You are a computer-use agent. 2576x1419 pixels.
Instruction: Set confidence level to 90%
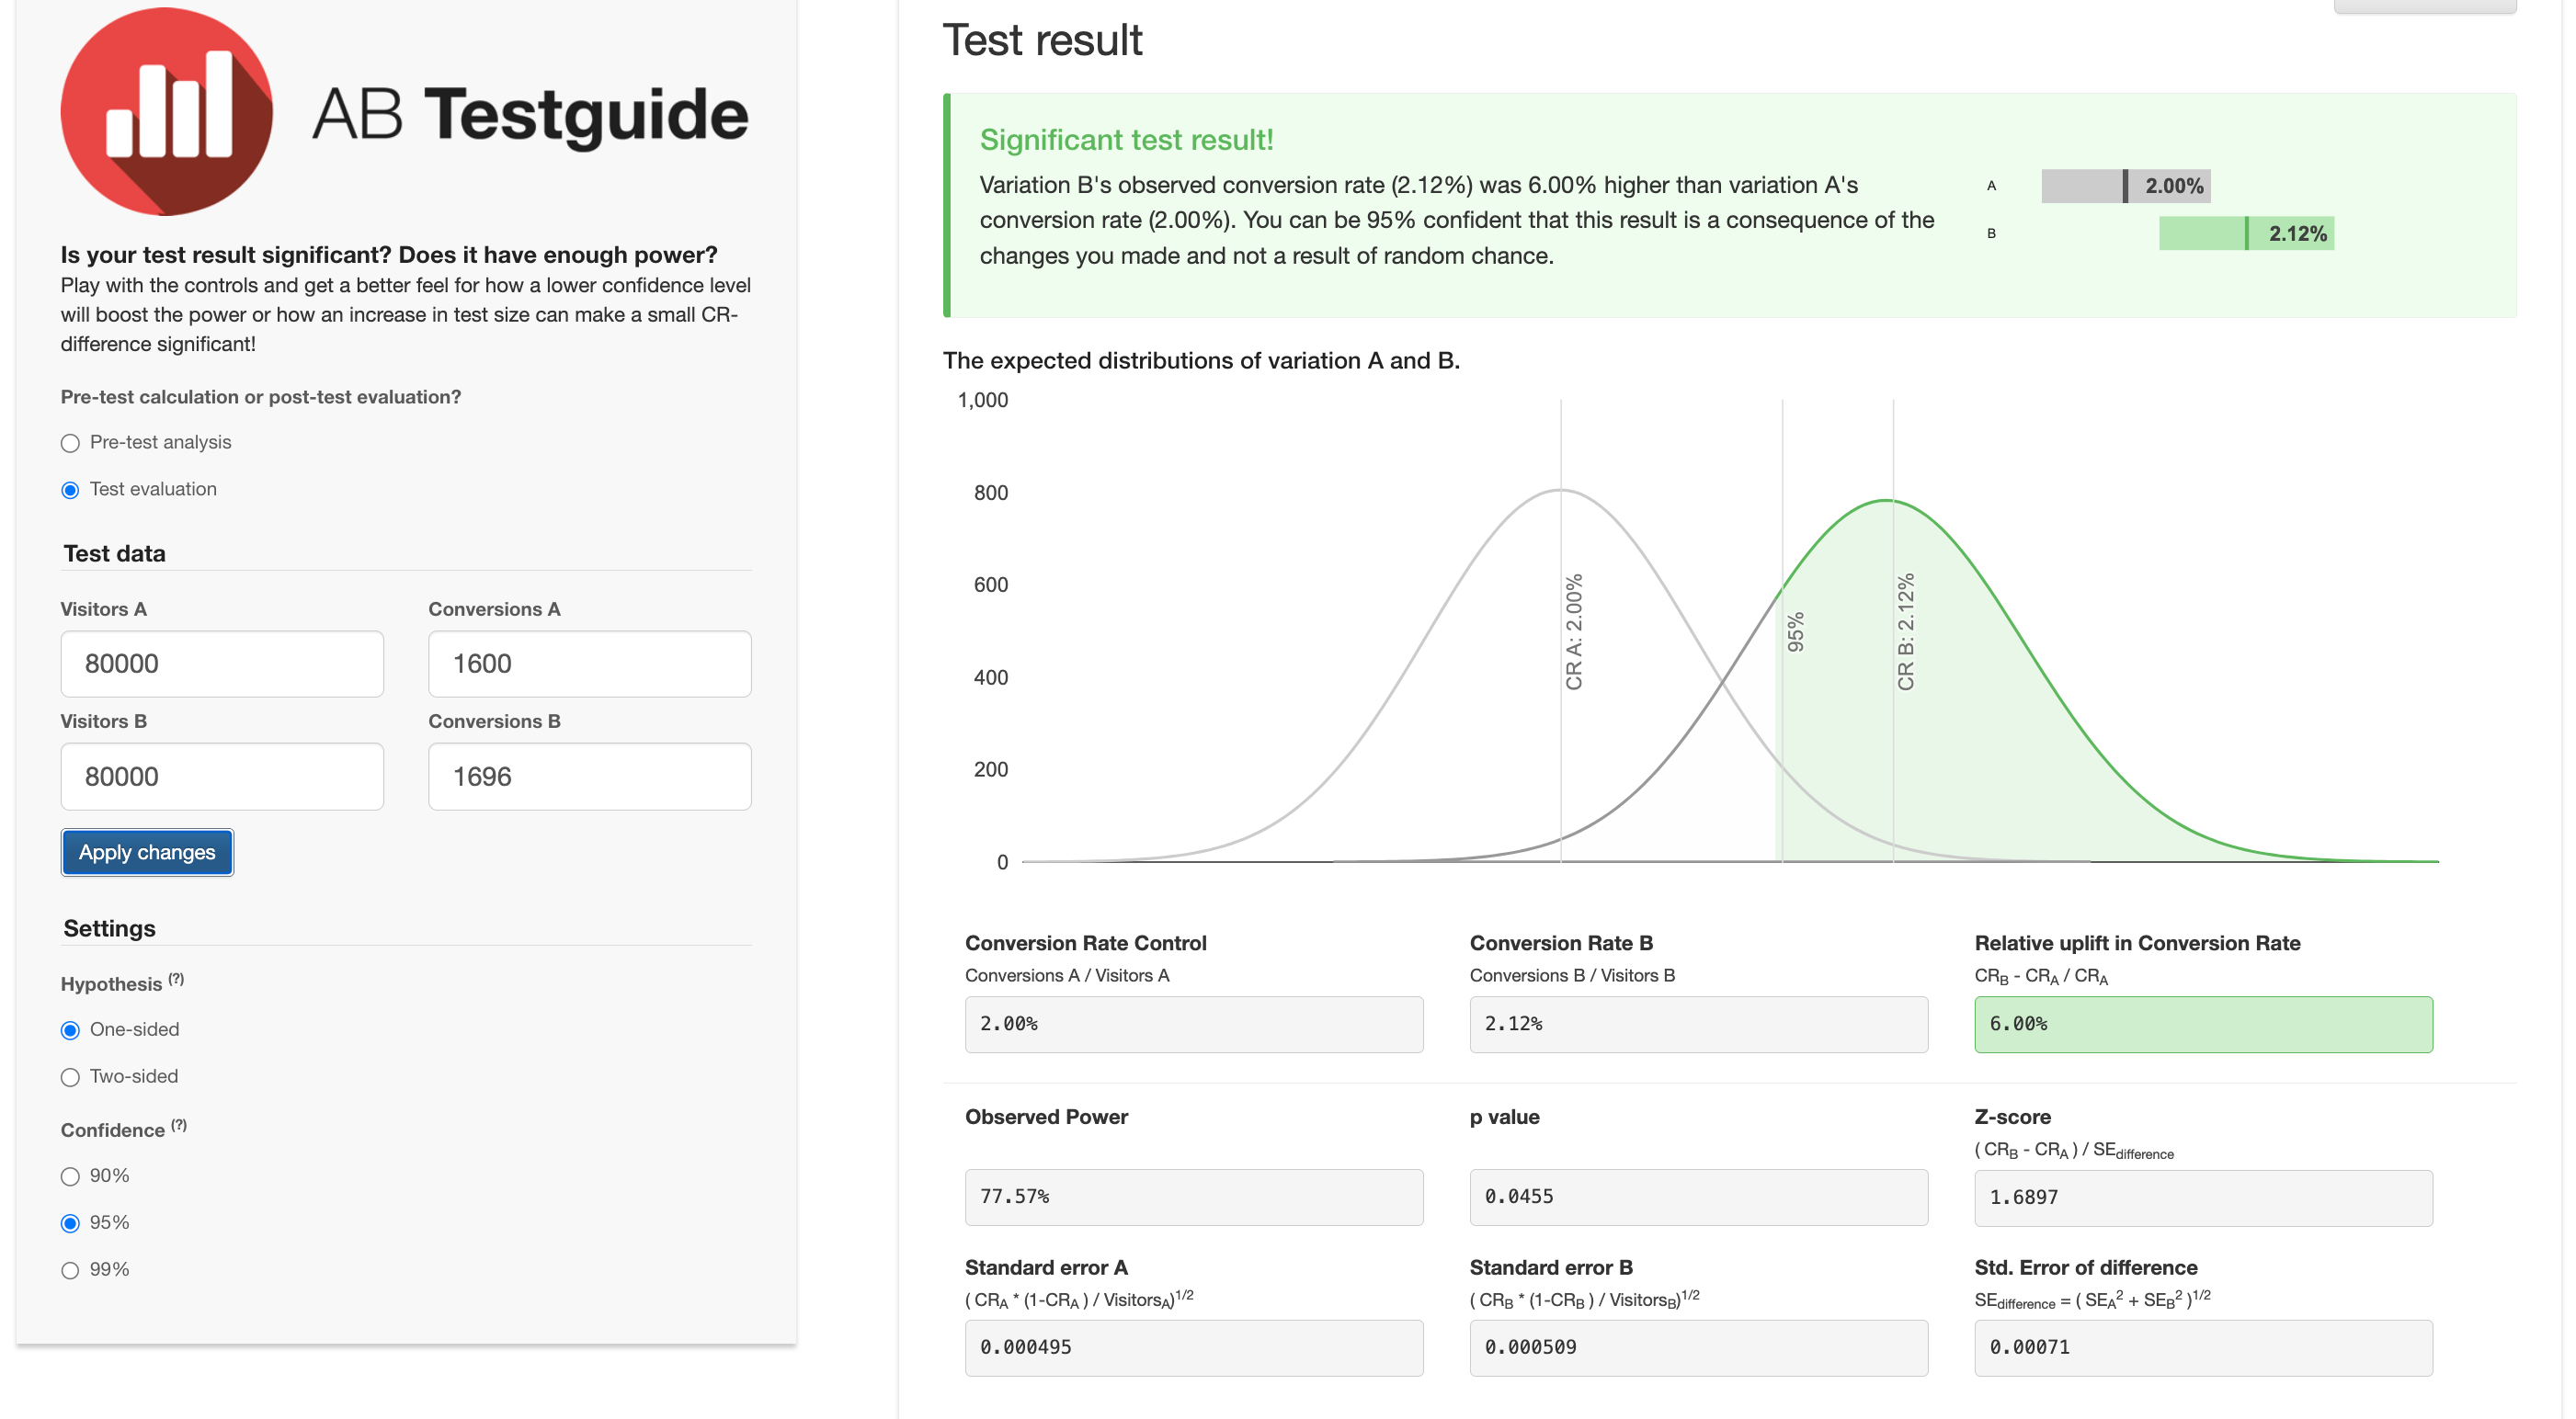[x=70, y=1176]
